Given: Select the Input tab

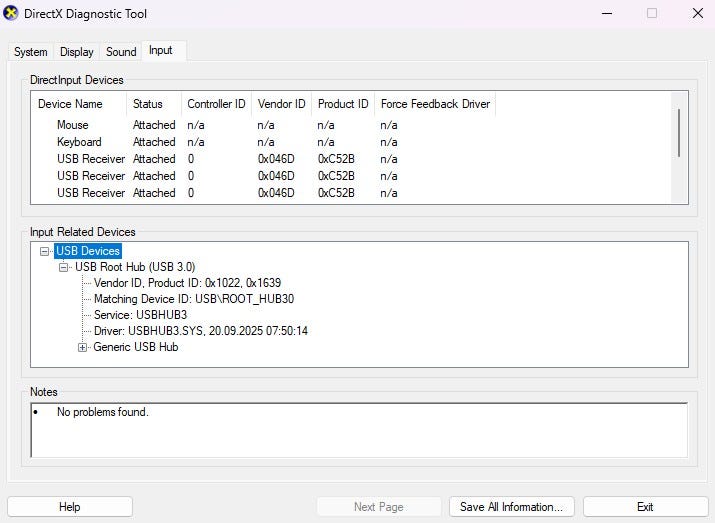Looking at the screenshot, I should [160, 51].
